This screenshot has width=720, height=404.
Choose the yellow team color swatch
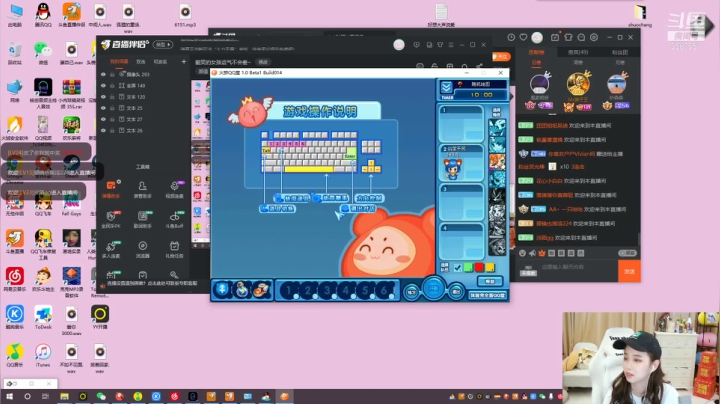490,268
